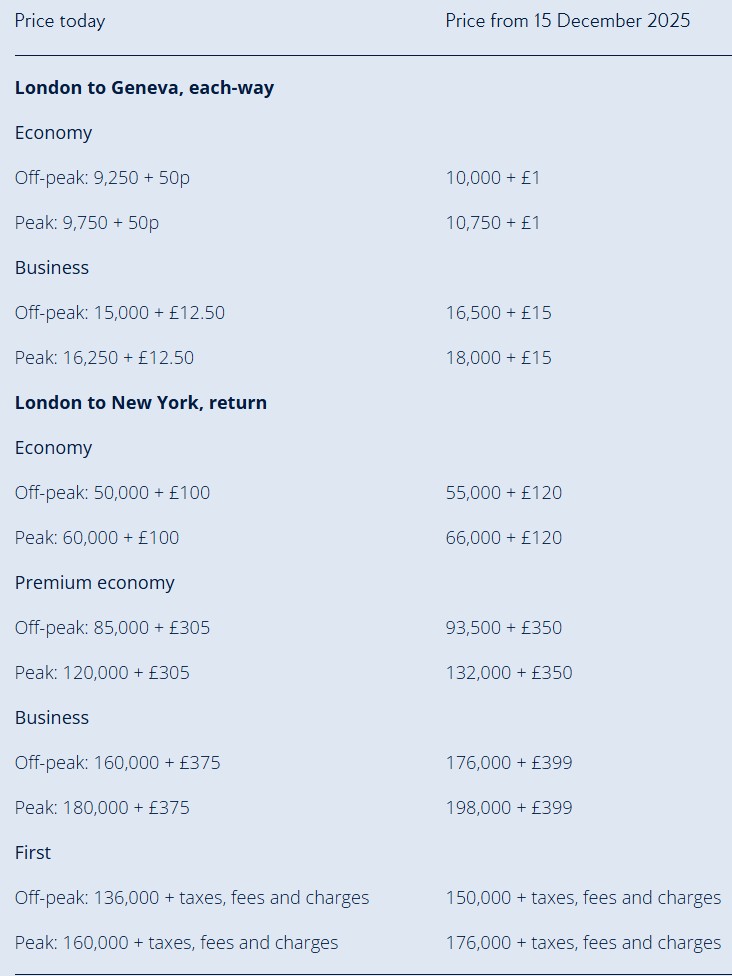
Task: Click 'Off-peak: 50,000 + £100' economy price
Action: (112, 493)
